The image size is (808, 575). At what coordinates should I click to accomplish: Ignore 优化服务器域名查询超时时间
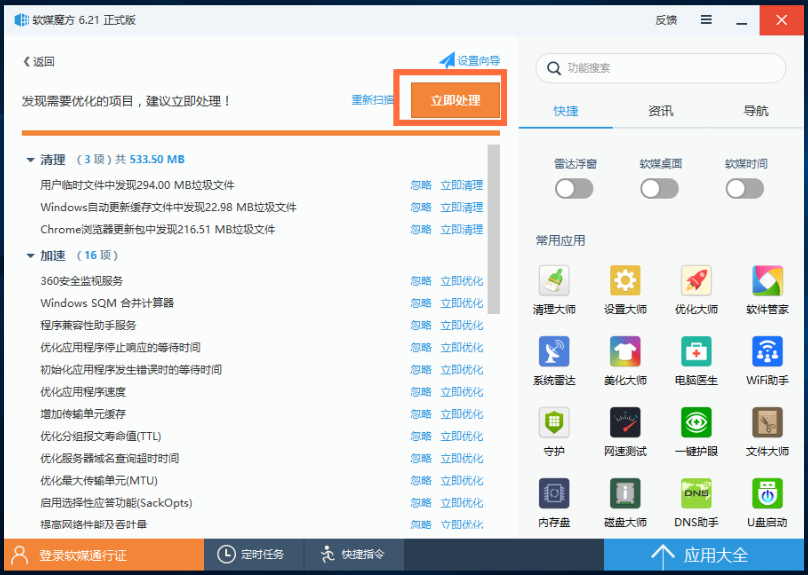421,458
